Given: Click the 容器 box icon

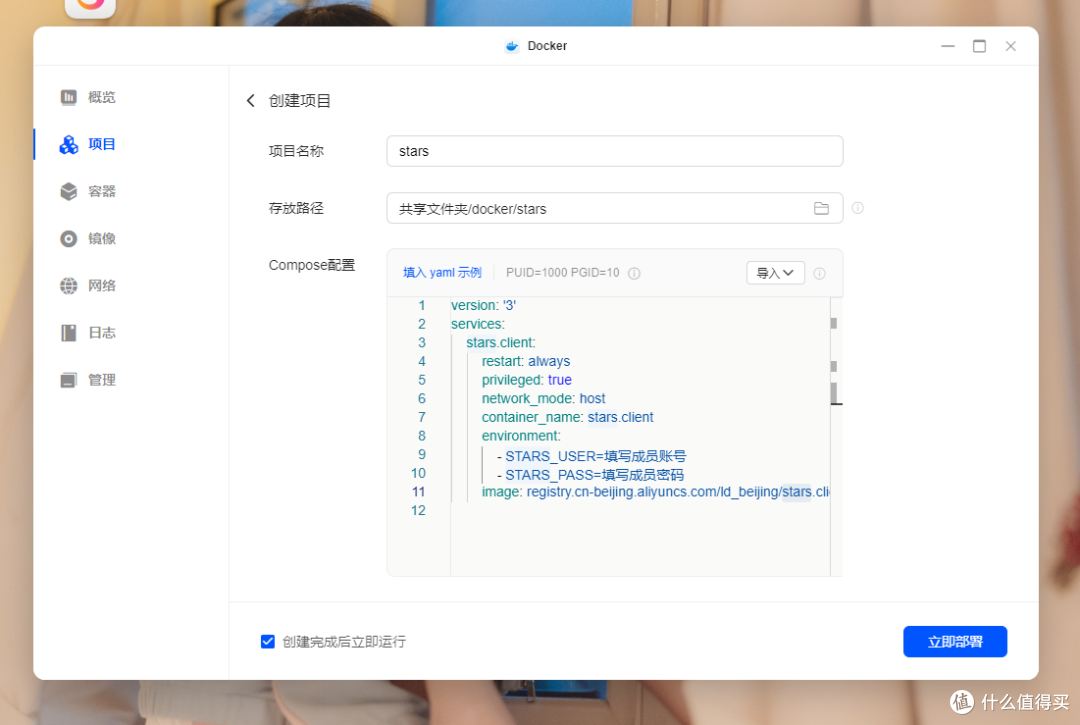Looking at the screenshot, I should pyautogui.click(x=68, y=191).
